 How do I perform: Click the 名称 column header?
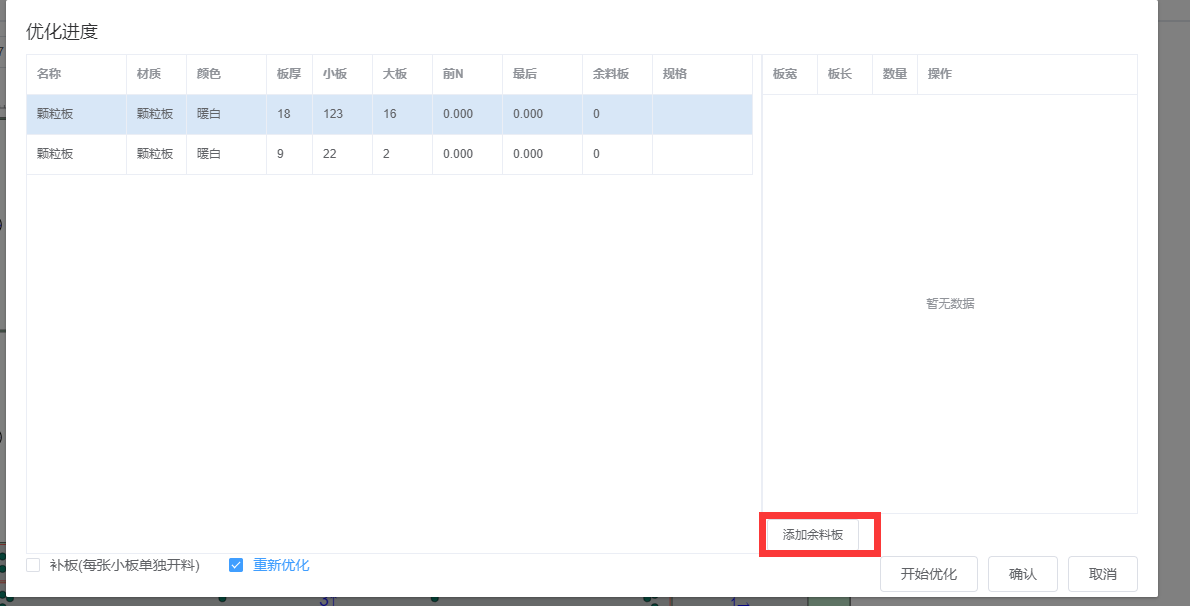pyautogui.click(x=49, y=74)
